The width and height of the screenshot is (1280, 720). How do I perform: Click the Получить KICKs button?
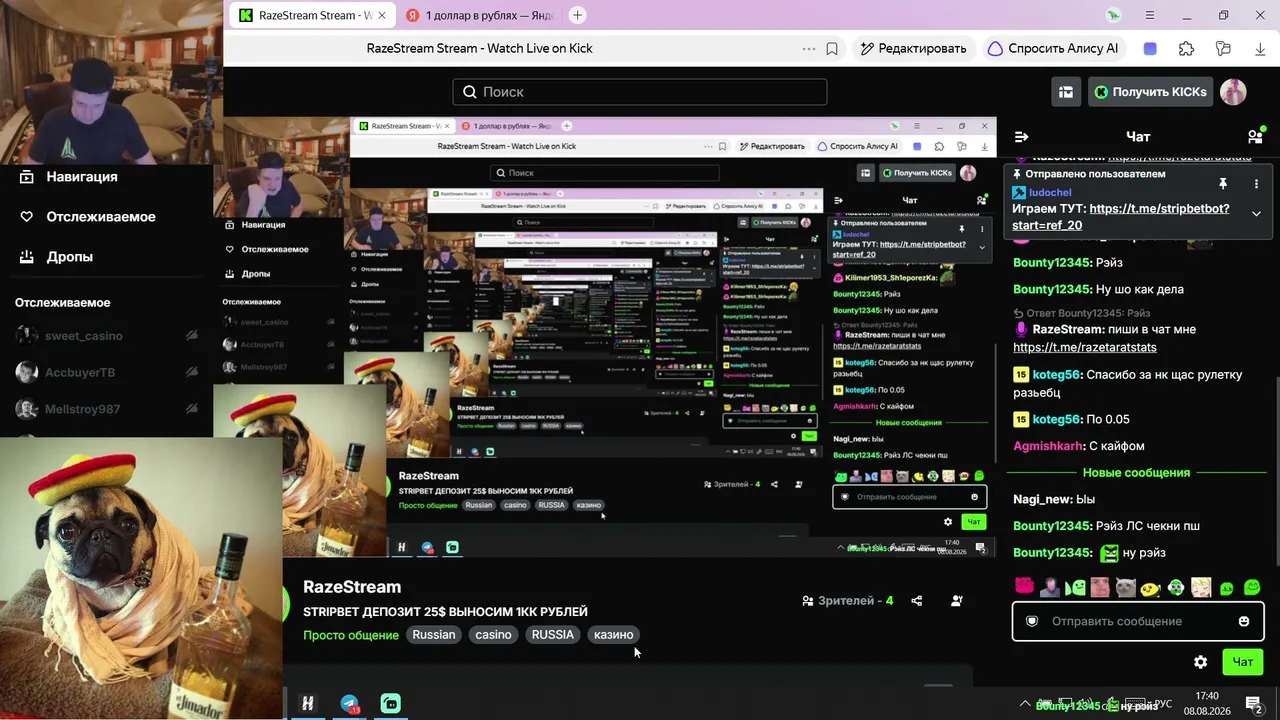coord(1150,92)
